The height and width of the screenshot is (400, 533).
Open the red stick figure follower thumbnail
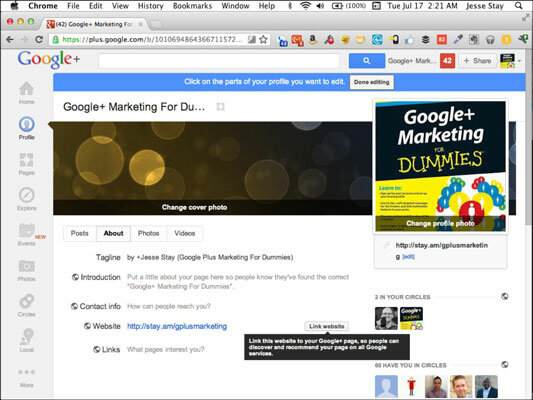tap(411, 386)
